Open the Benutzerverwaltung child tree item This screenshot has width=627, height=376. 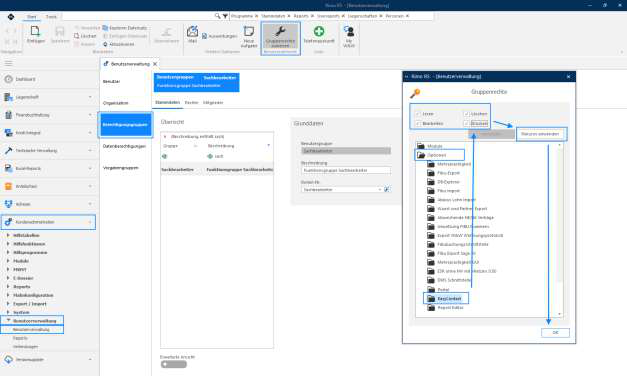(x=31, y=330)
